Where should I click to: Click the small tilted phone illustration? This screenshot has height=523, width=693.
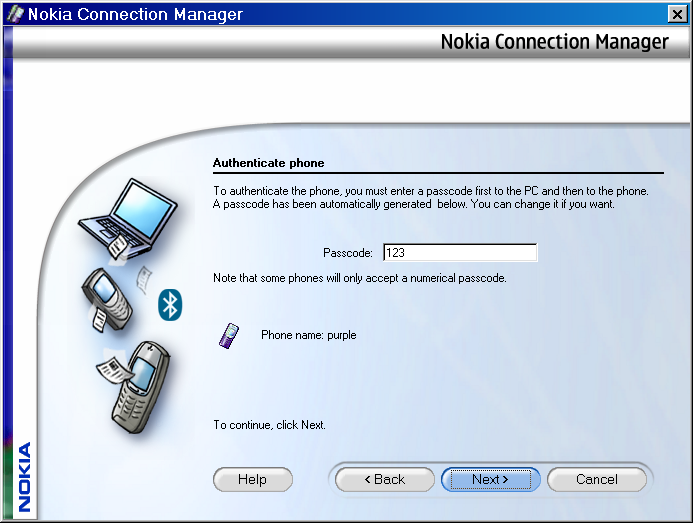pos(106,299)
